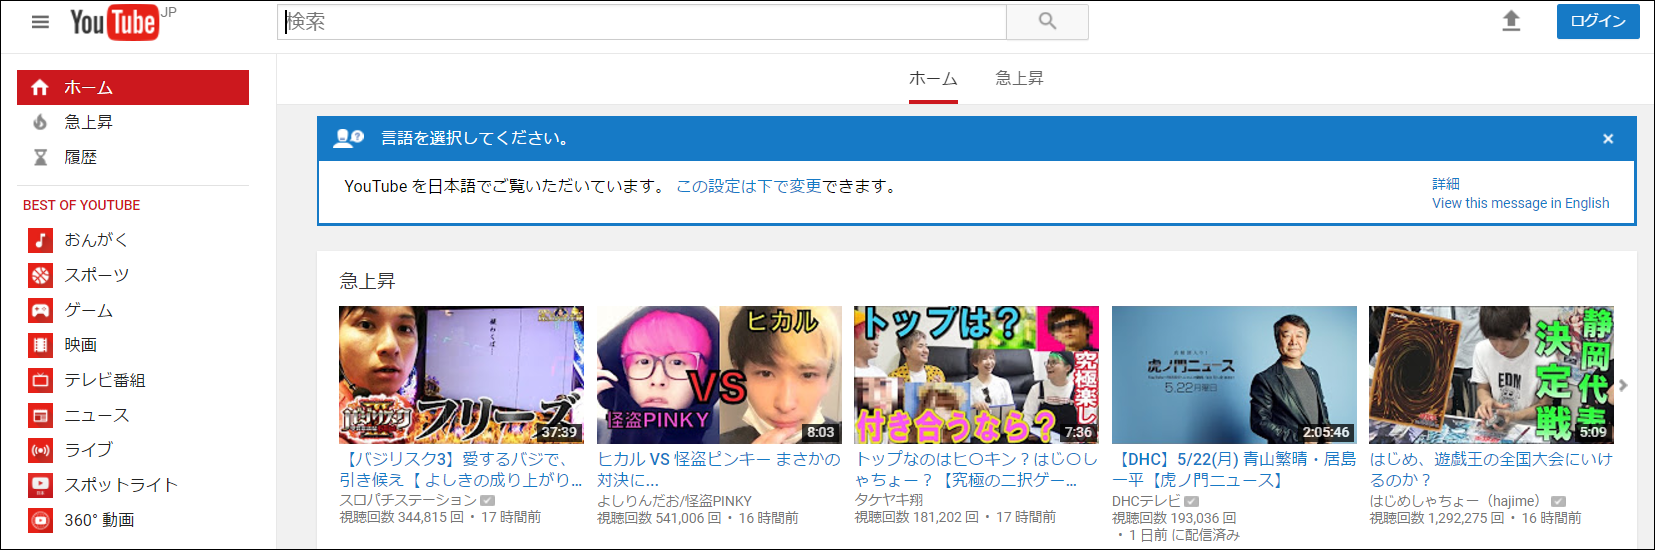Open 履歴 in the sidebar
Screen dimensions: 1655x550
tap(80, 157)
